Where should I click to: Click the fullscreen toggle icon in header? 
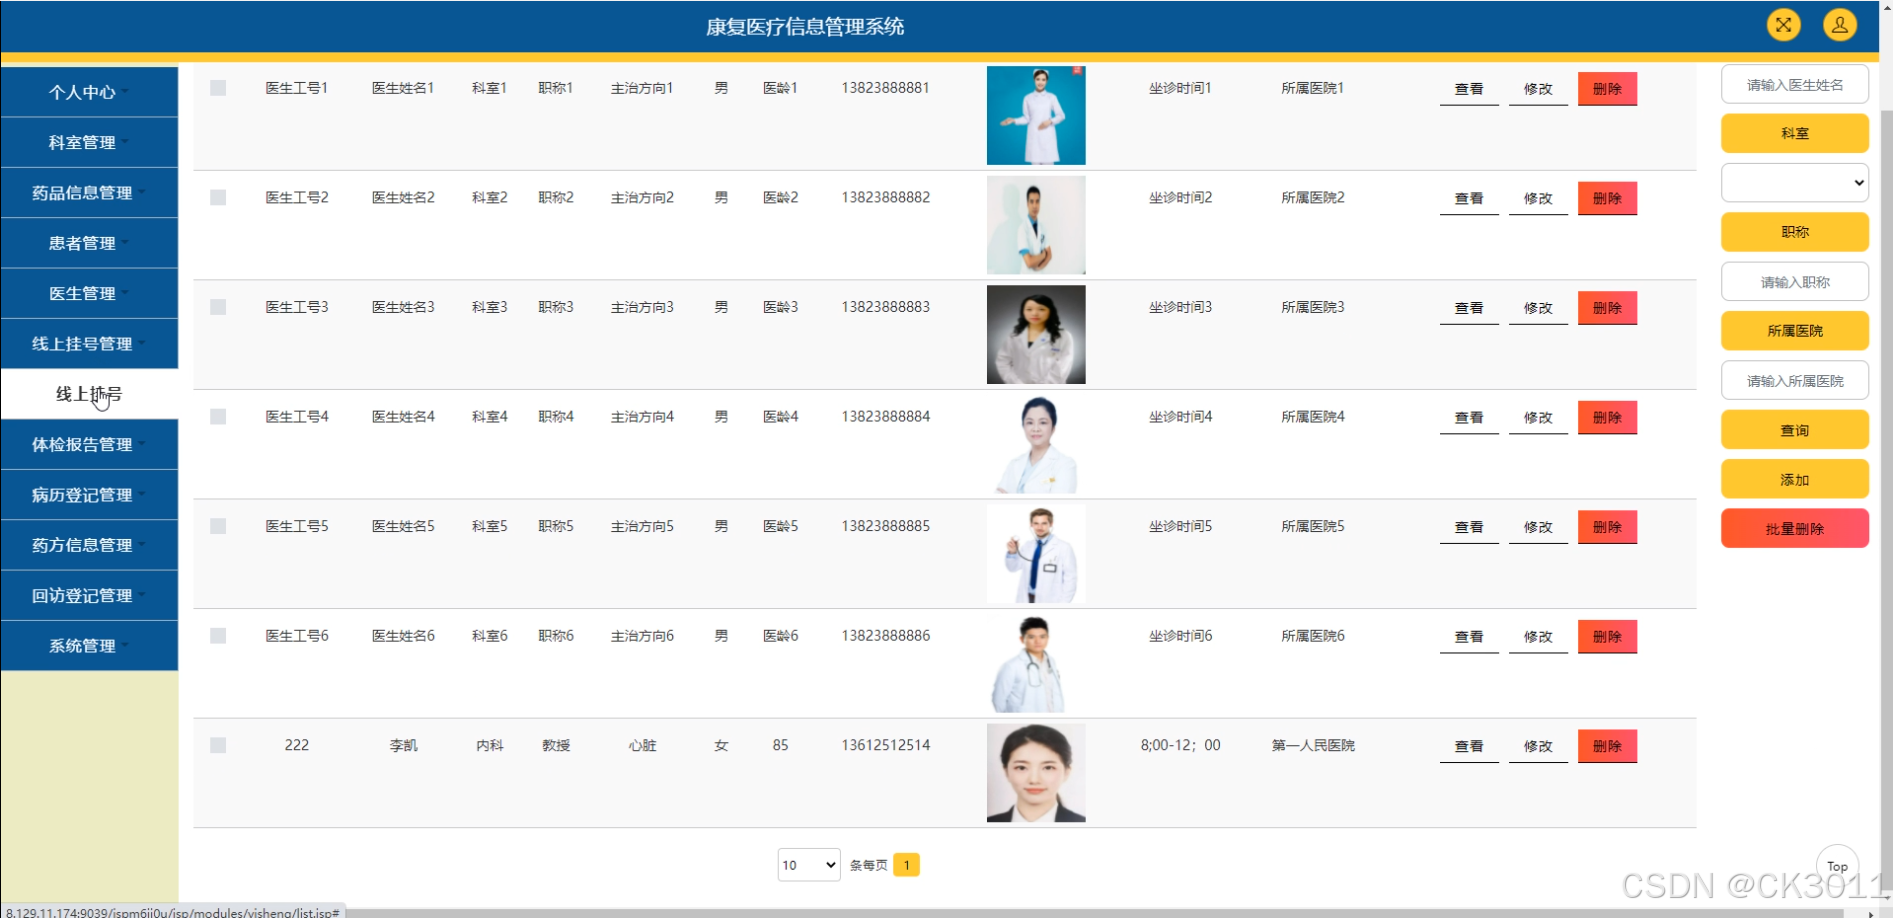[x=1783, y=25]
